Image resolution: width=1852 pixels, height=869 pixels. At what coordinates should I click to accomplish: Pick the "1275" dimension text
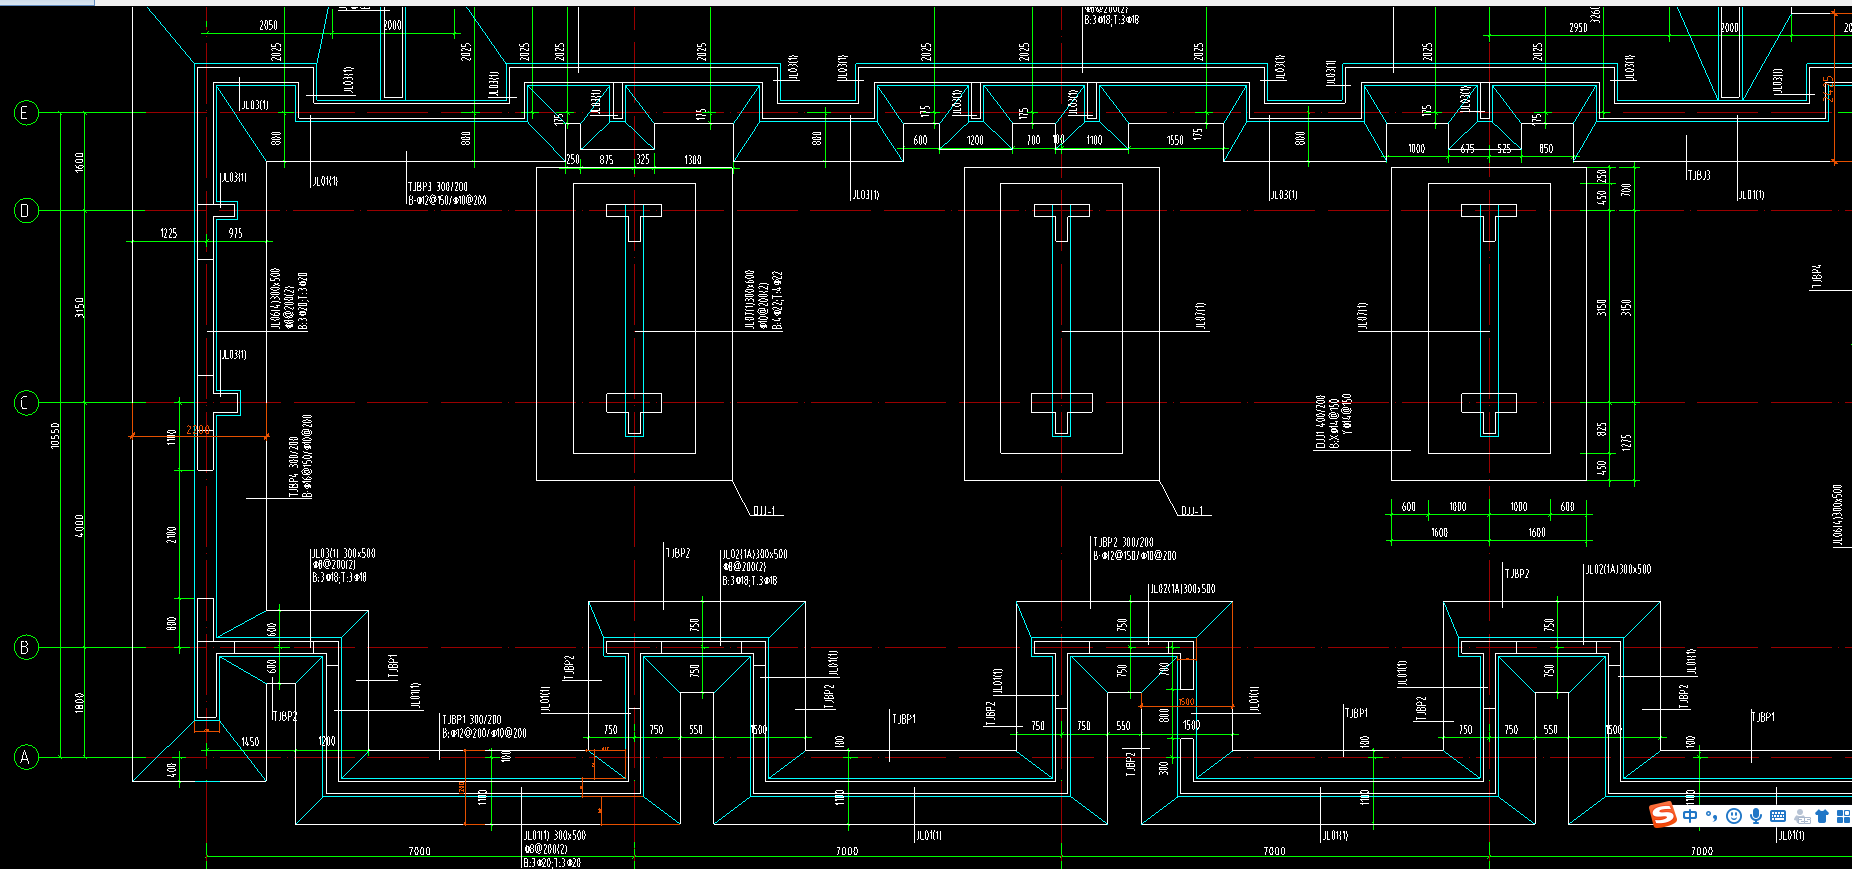click(1626, 442)
